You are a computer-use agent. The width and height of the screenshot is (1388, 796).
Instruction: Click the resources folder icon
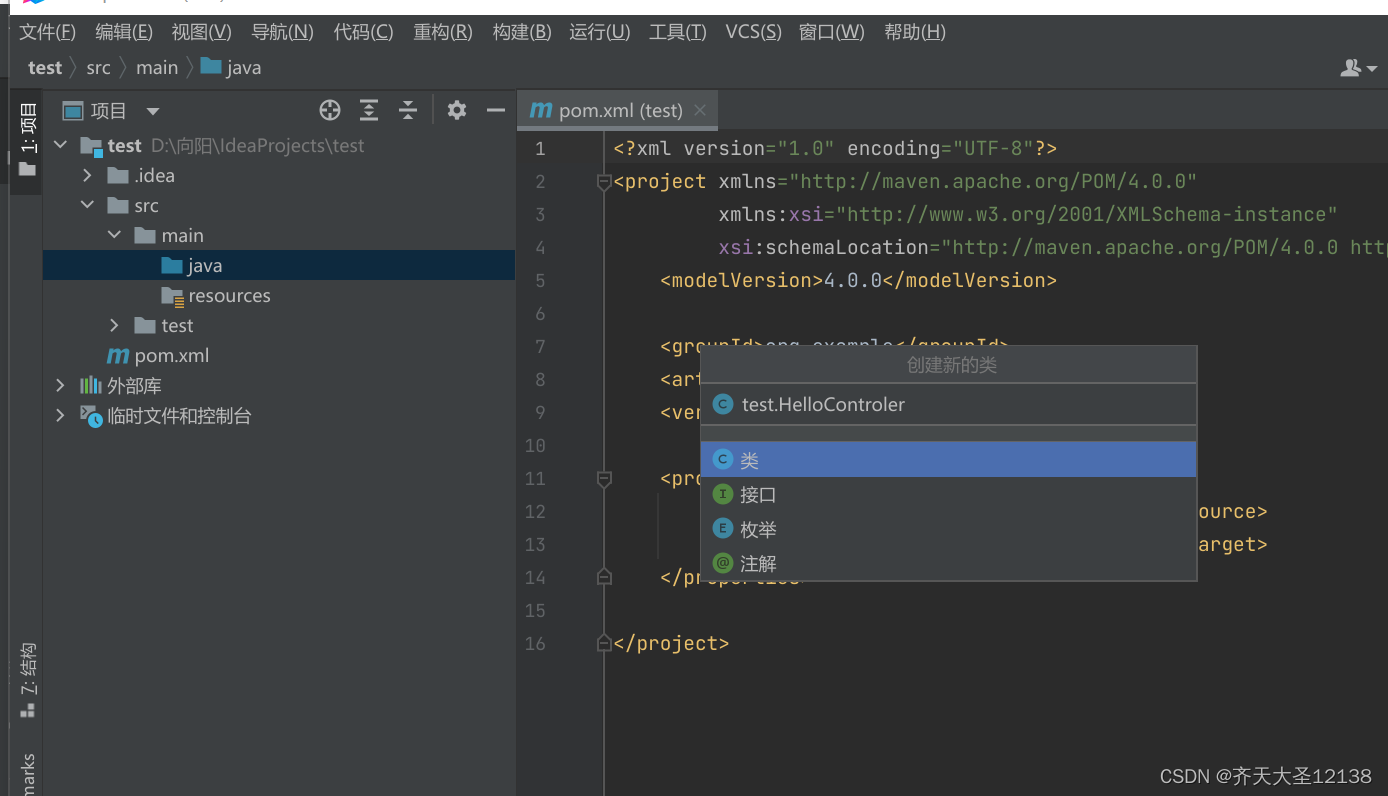173,296
